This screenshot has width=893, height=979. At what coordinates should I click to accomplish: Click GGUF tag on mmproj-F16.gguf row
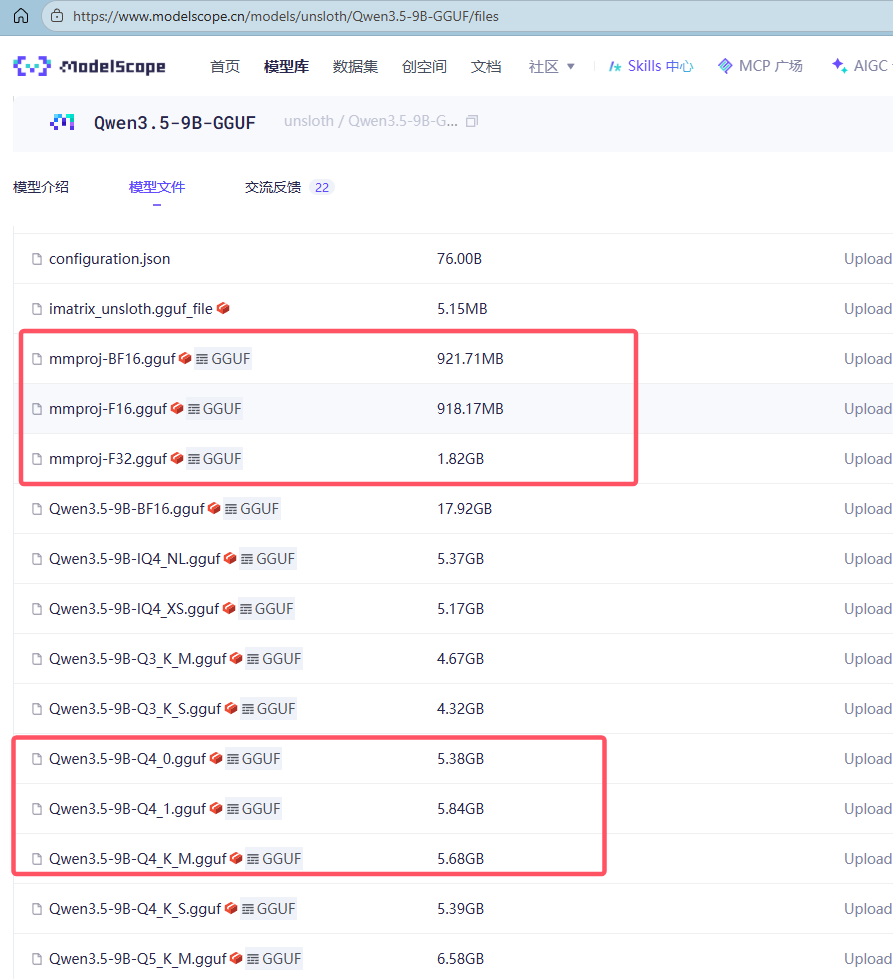[214, 408]
